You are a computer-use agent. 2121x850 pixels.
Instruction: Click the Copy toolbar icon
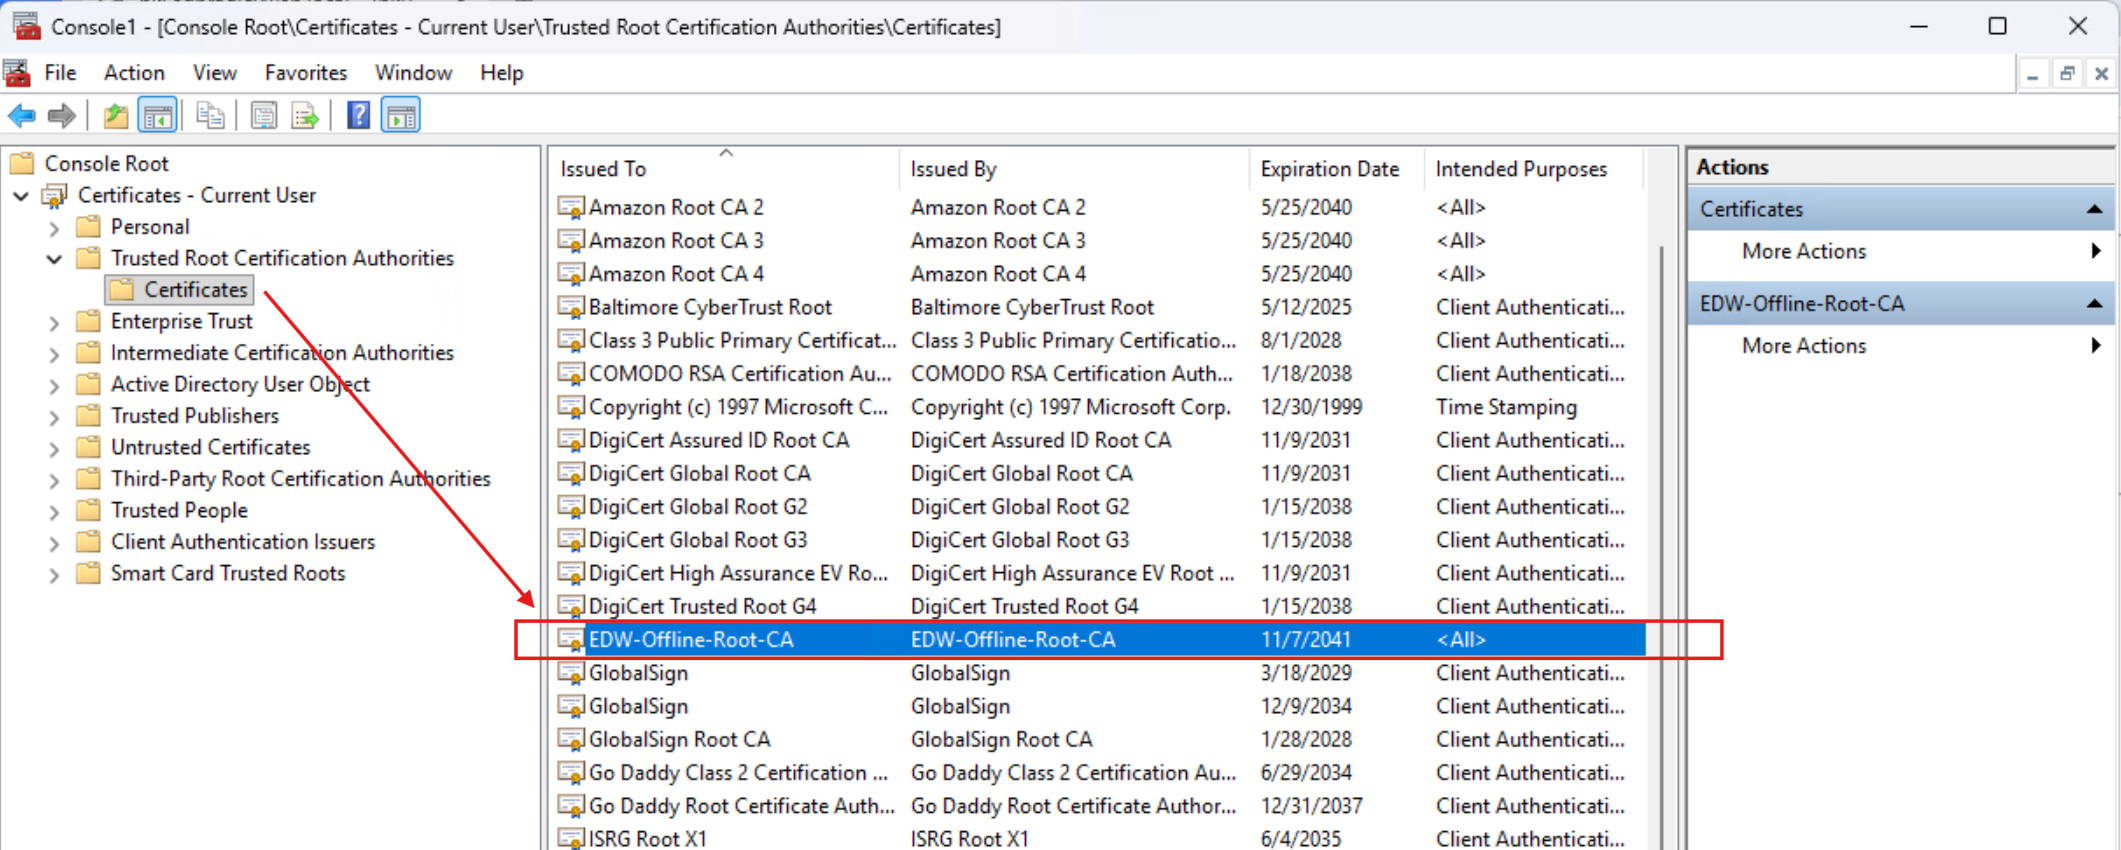210,116
